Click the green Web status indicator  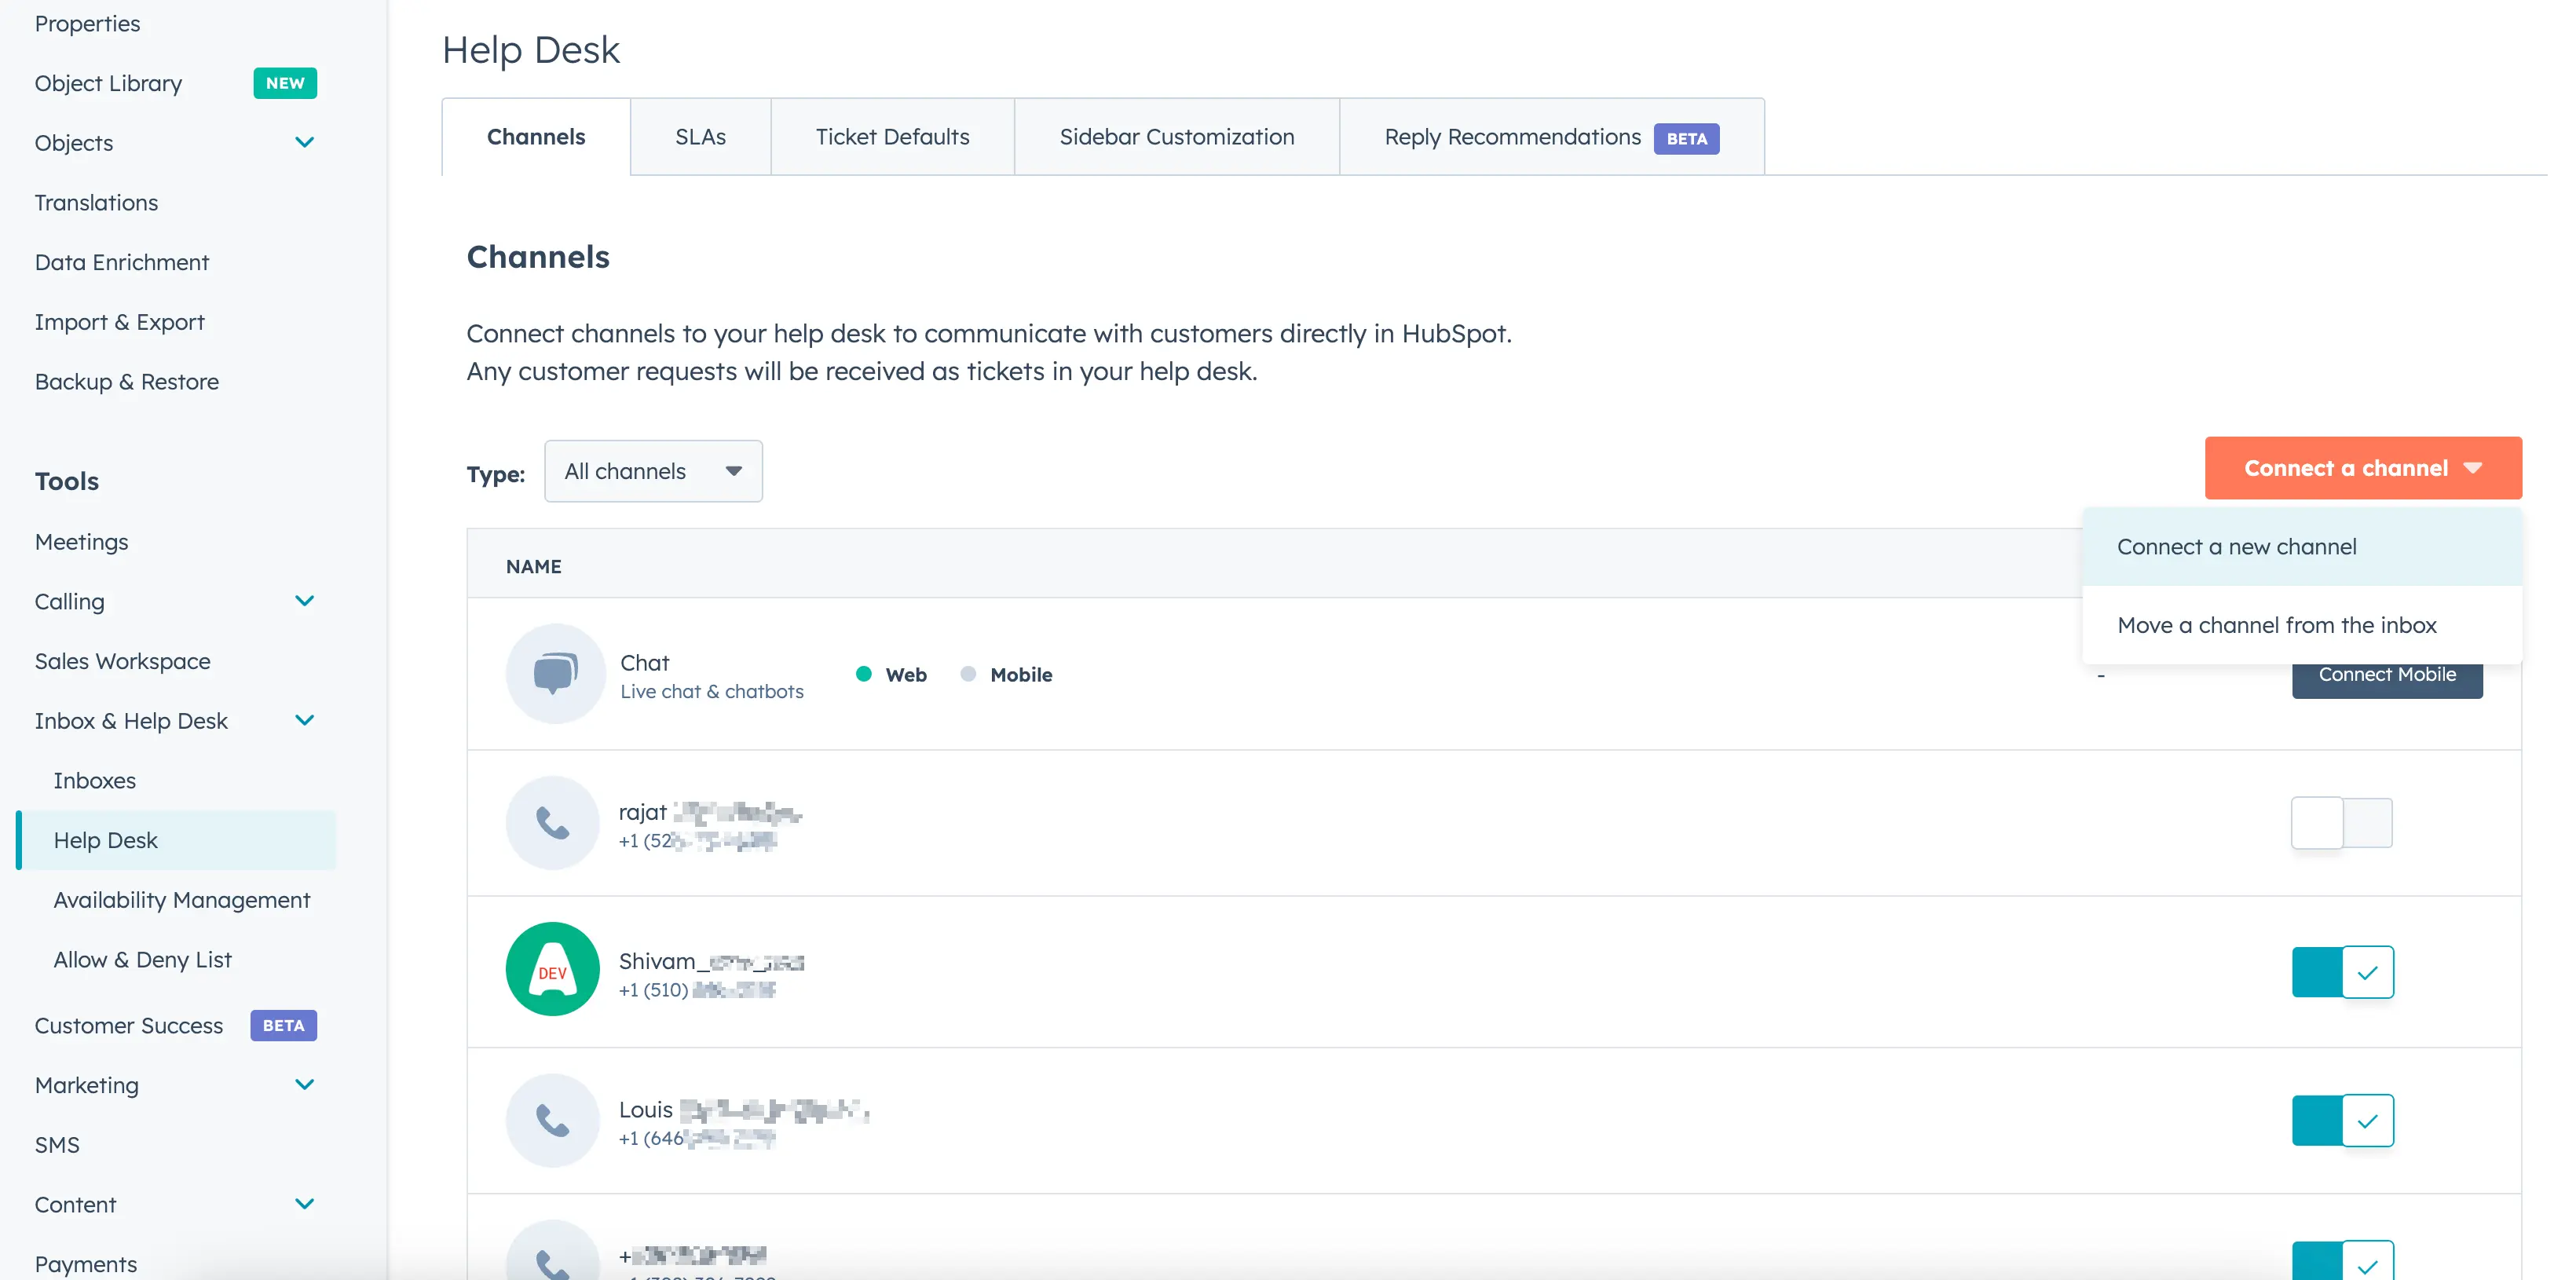click(864, 674)
